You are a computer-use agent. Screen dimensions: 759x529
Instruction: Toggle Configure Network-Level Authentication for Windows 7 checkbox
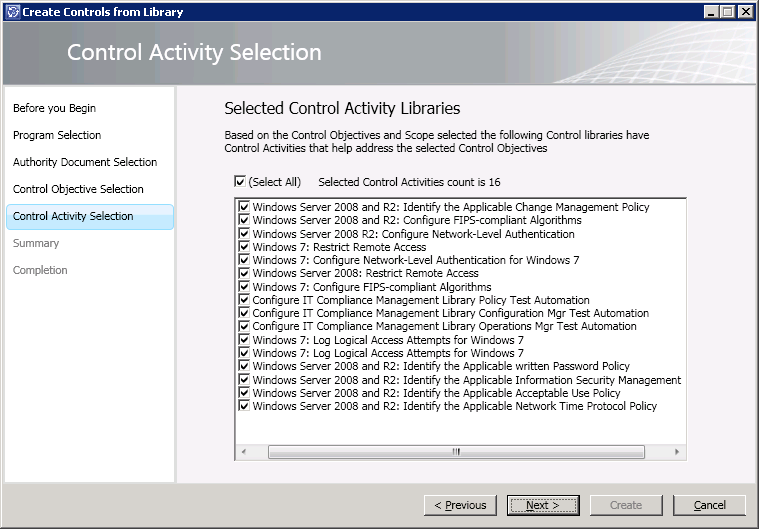[244, 260]
